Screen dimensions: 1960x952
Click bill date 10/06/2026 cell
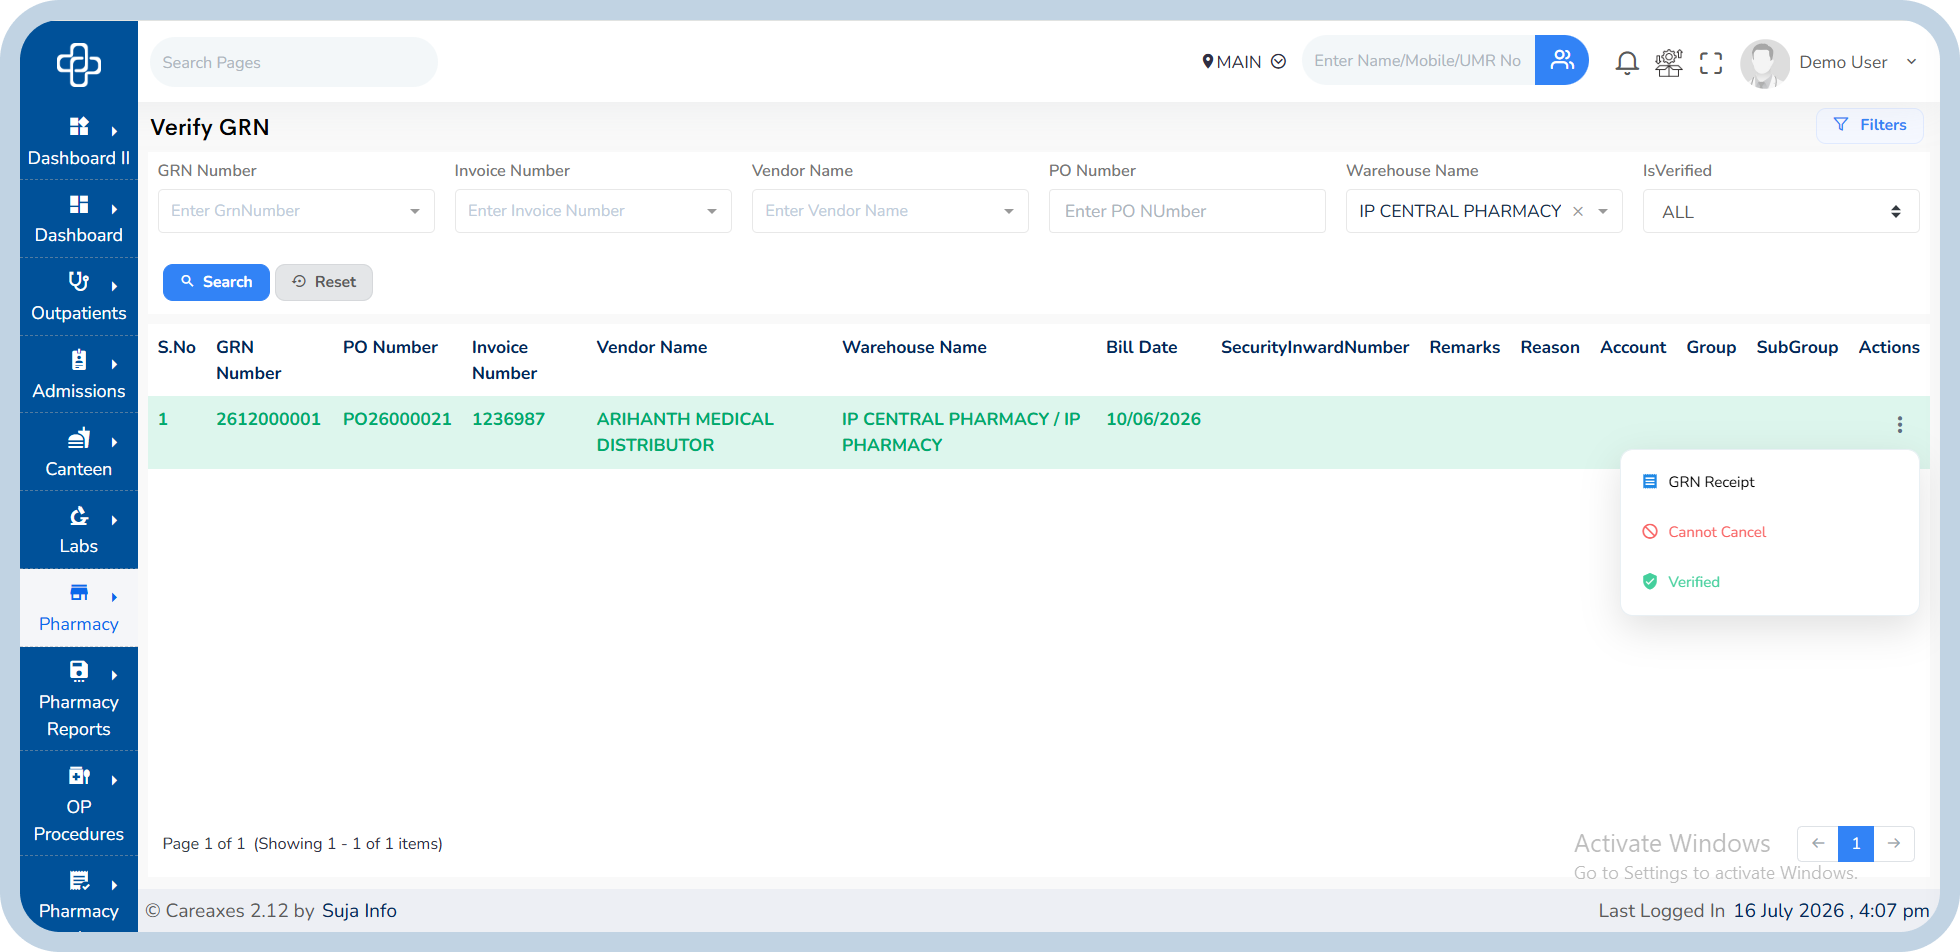[1153, 419]
